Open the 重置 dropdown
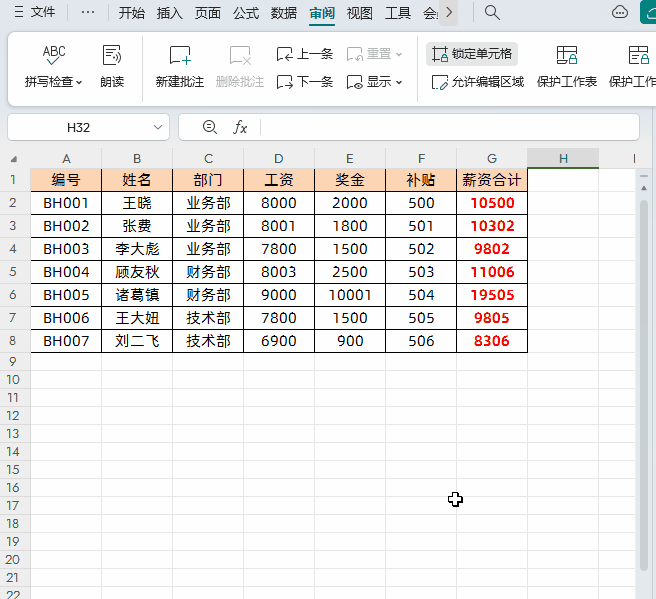 click(x=374, y=54)
